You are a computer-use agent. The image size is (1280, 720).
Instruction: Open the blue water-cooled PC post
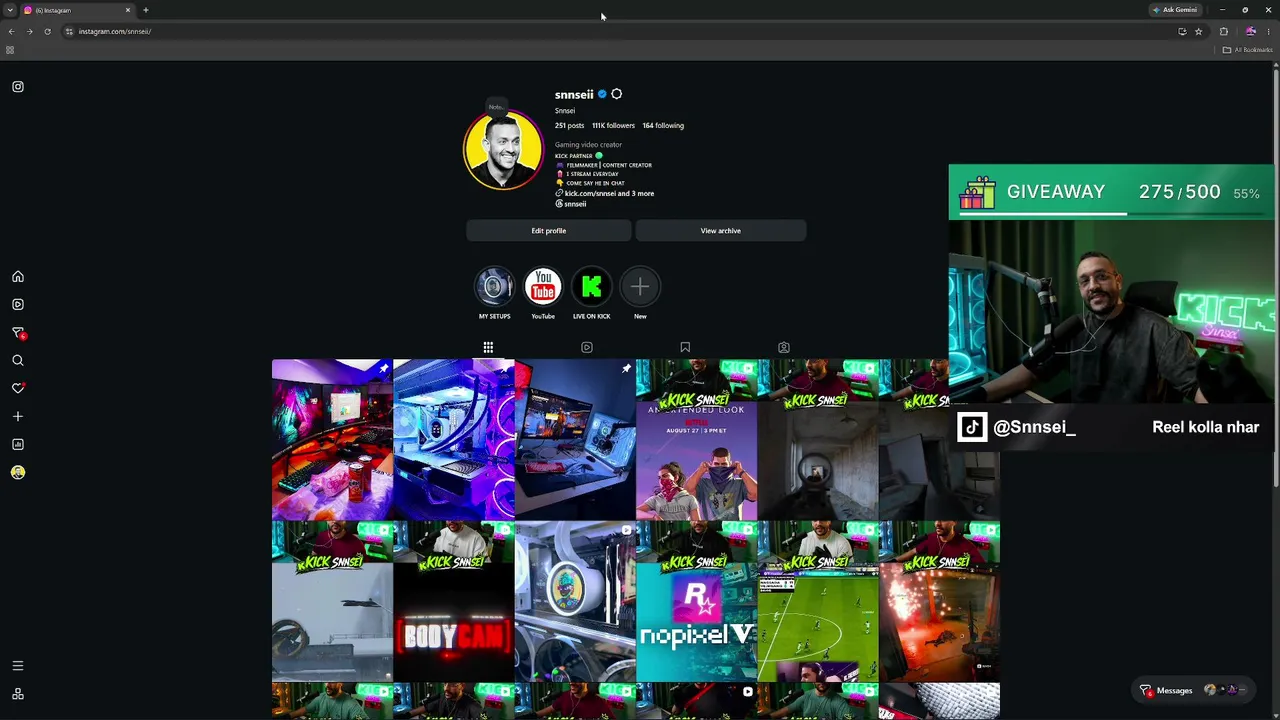[454, 440]
